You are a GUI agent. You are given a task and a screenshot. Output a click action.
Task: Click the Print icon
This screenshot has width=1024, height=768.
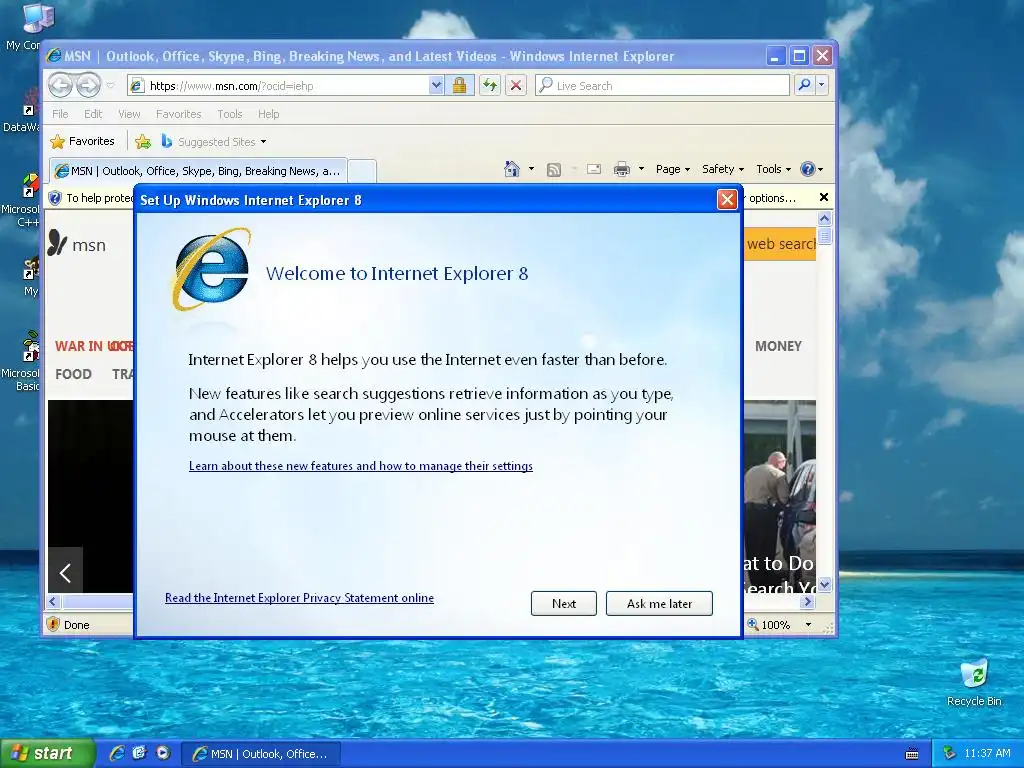pyautogui.click(x=622, y=170)
